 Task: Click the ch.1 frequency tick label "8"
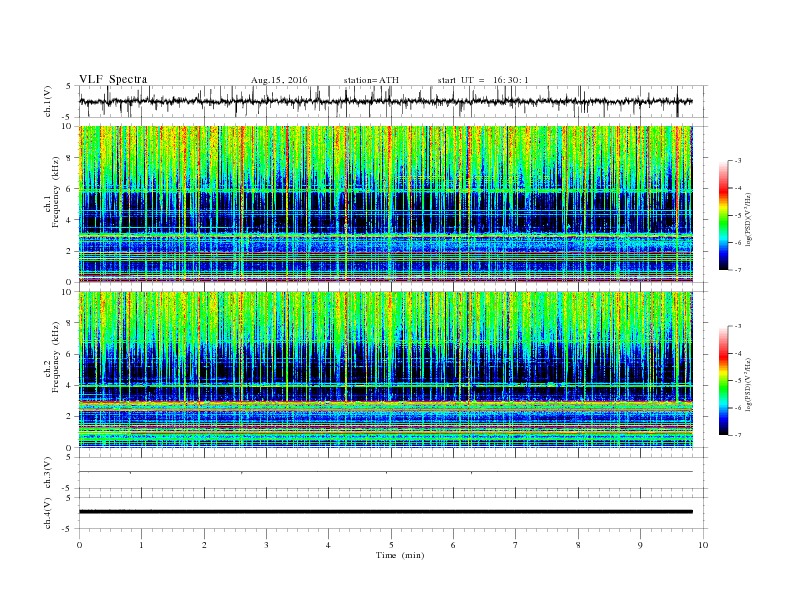[69, 158]
